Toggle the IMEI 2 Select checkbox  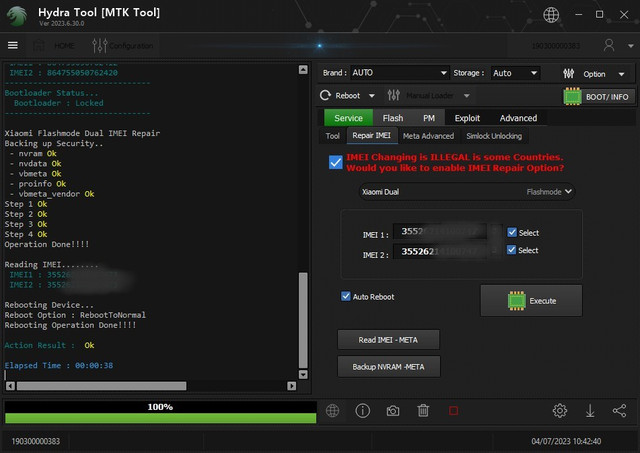pos(511,250)
